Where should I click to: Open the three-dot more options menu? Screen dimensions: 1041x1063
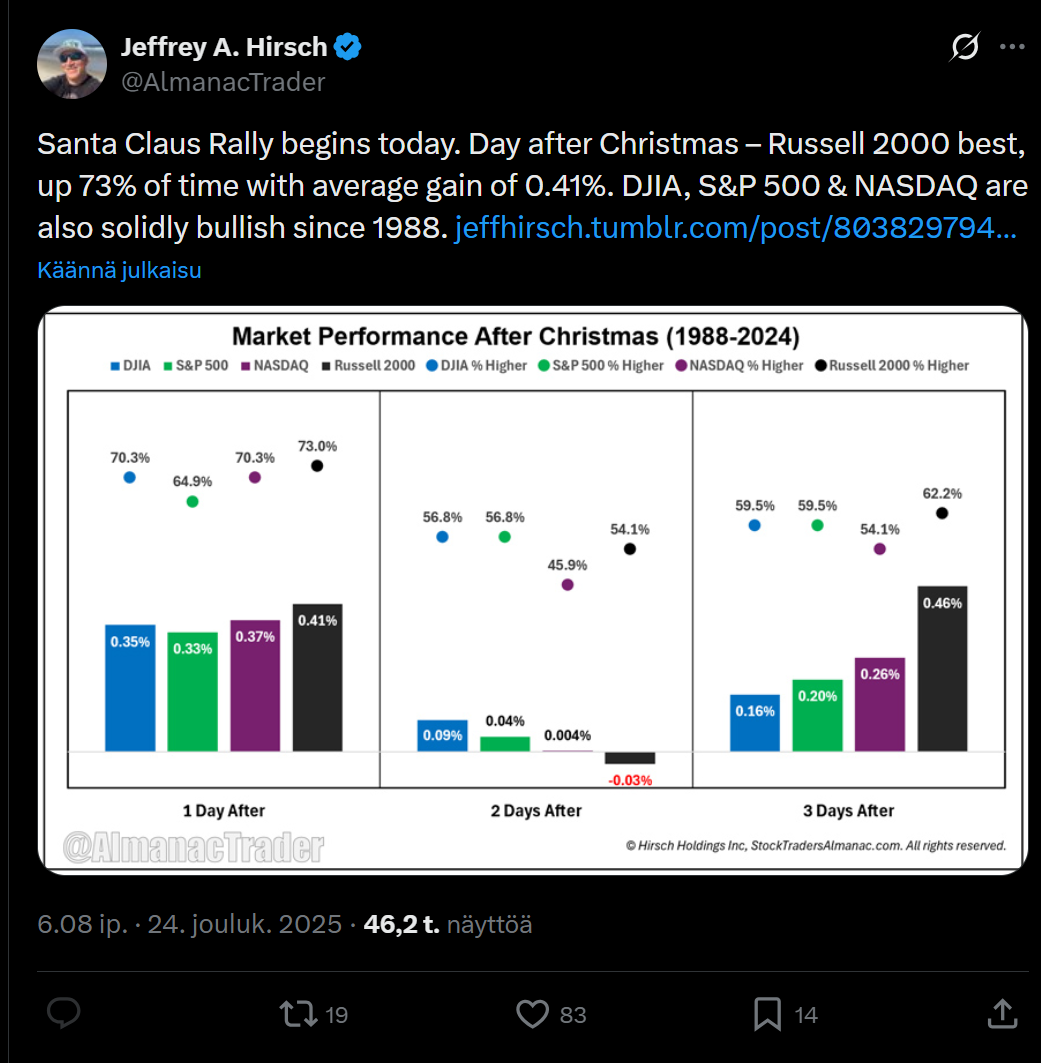[x=1012, y=46]
